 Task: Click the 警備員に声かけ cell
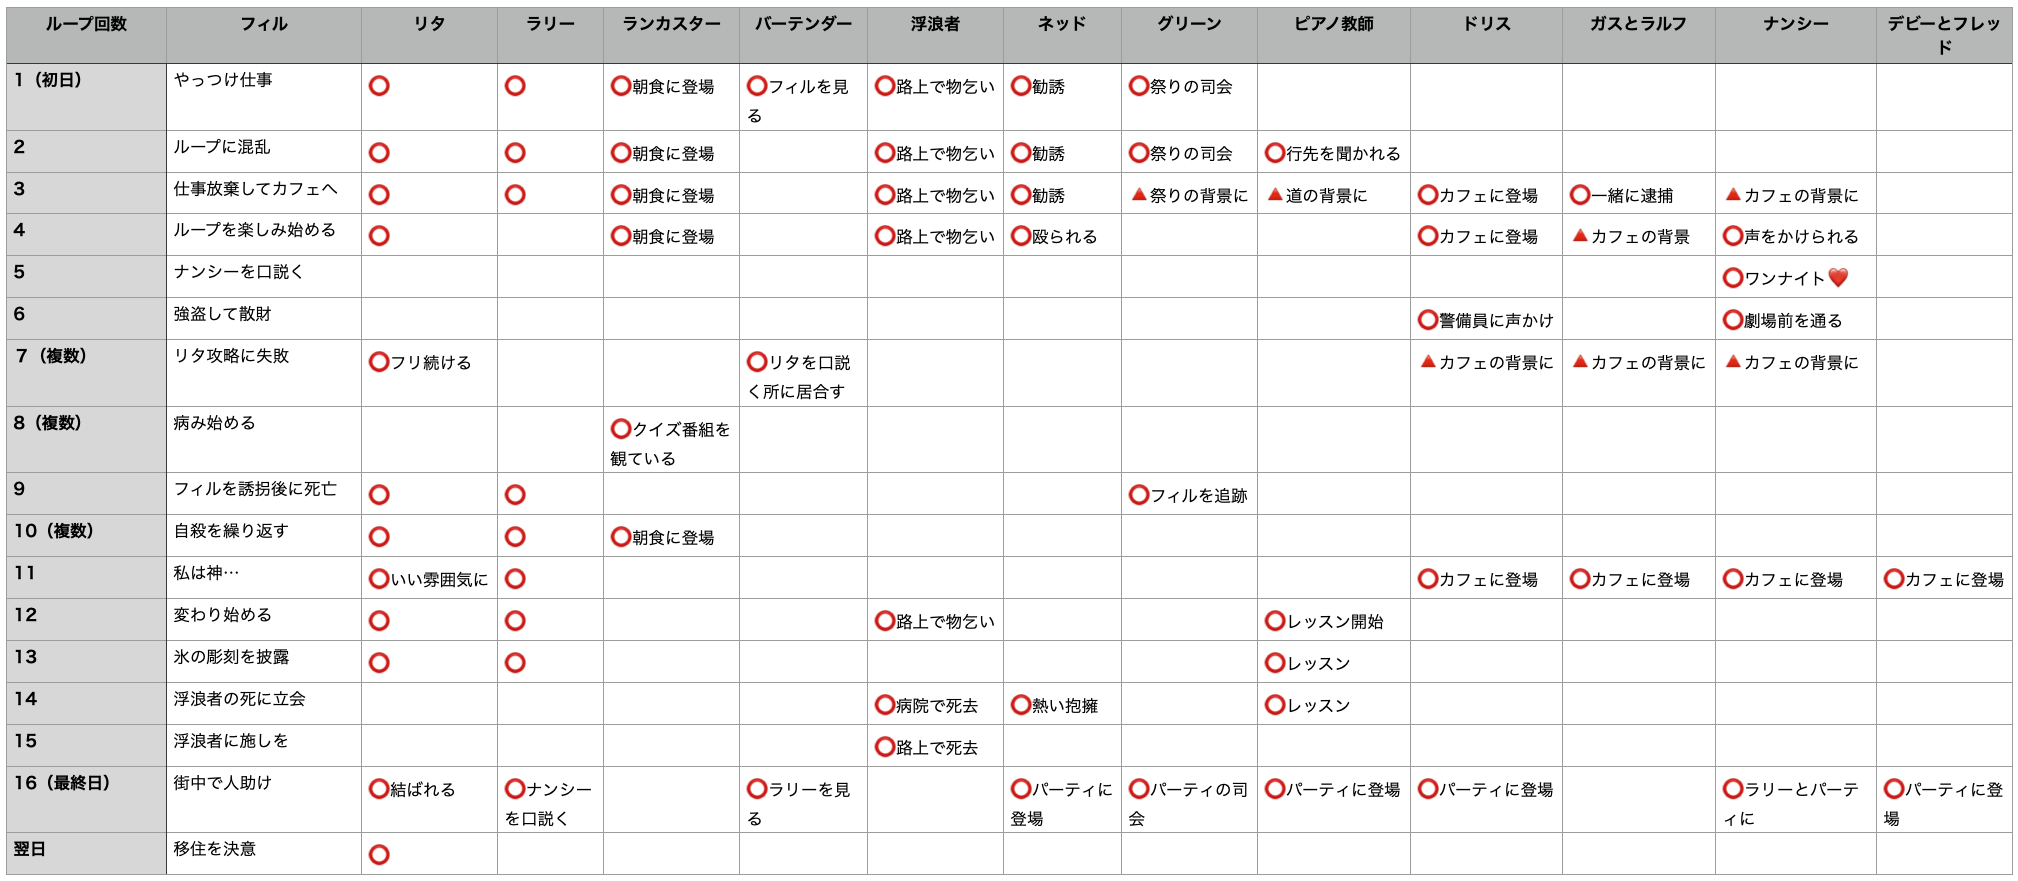click(1486, 320)
